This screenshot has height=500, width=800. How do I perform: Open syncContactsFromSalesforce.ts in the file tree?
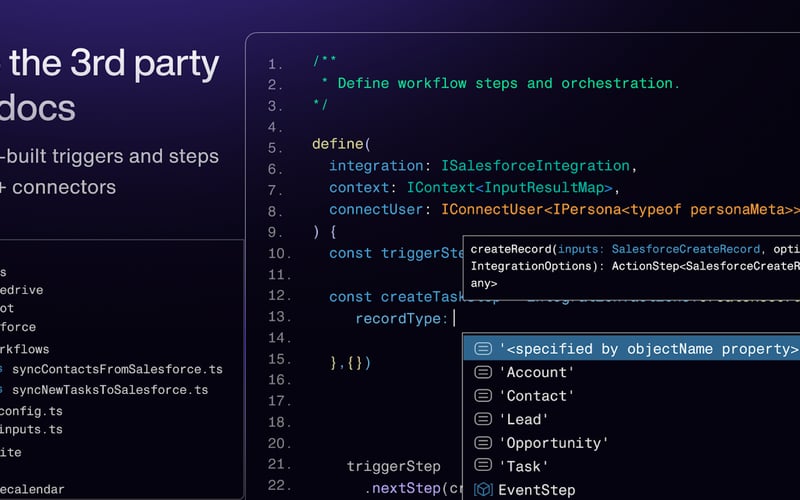pos(117,369)
